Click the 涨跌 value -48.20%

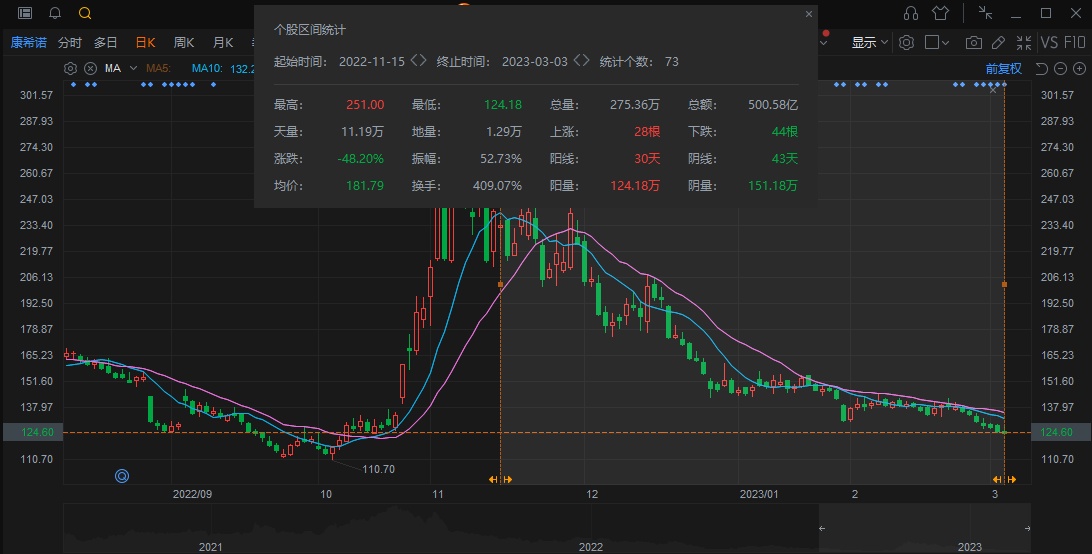pos(360,159)
